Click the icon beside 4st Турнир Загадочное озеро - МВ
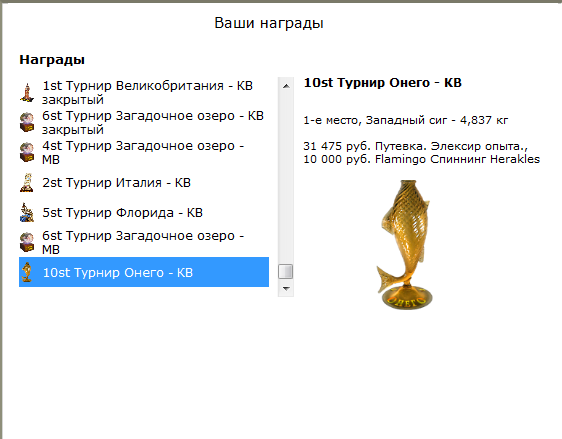 click(27, 152)
